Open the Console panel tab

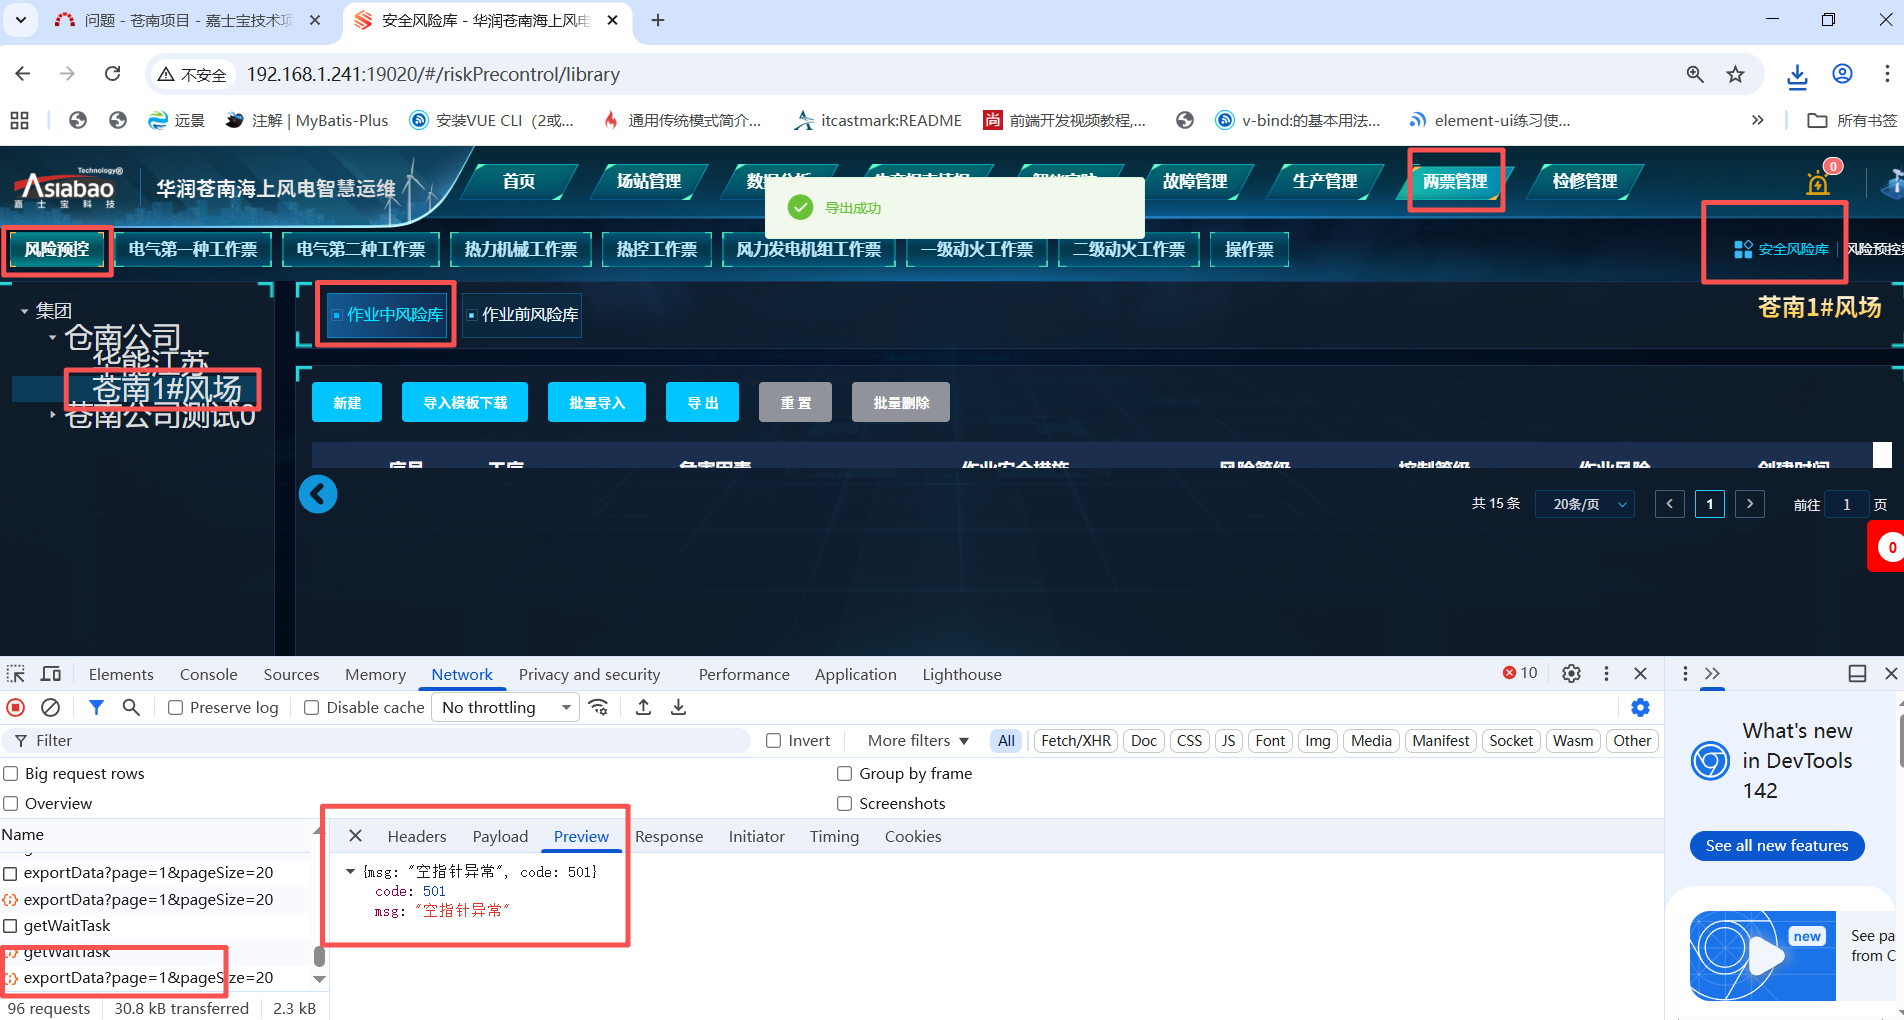[x=208, y=675]
